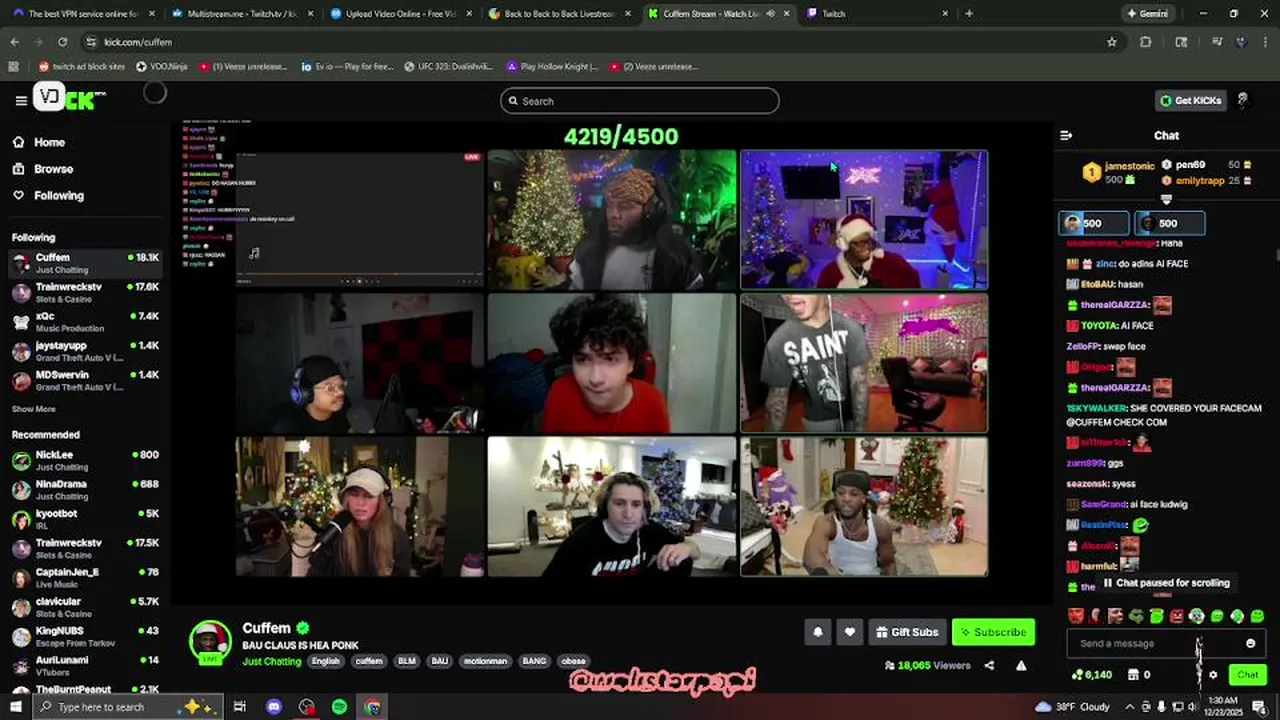
Task: Open the Gemini button in Chrome
Action: pyautogui.click(x=1146, y=14)
